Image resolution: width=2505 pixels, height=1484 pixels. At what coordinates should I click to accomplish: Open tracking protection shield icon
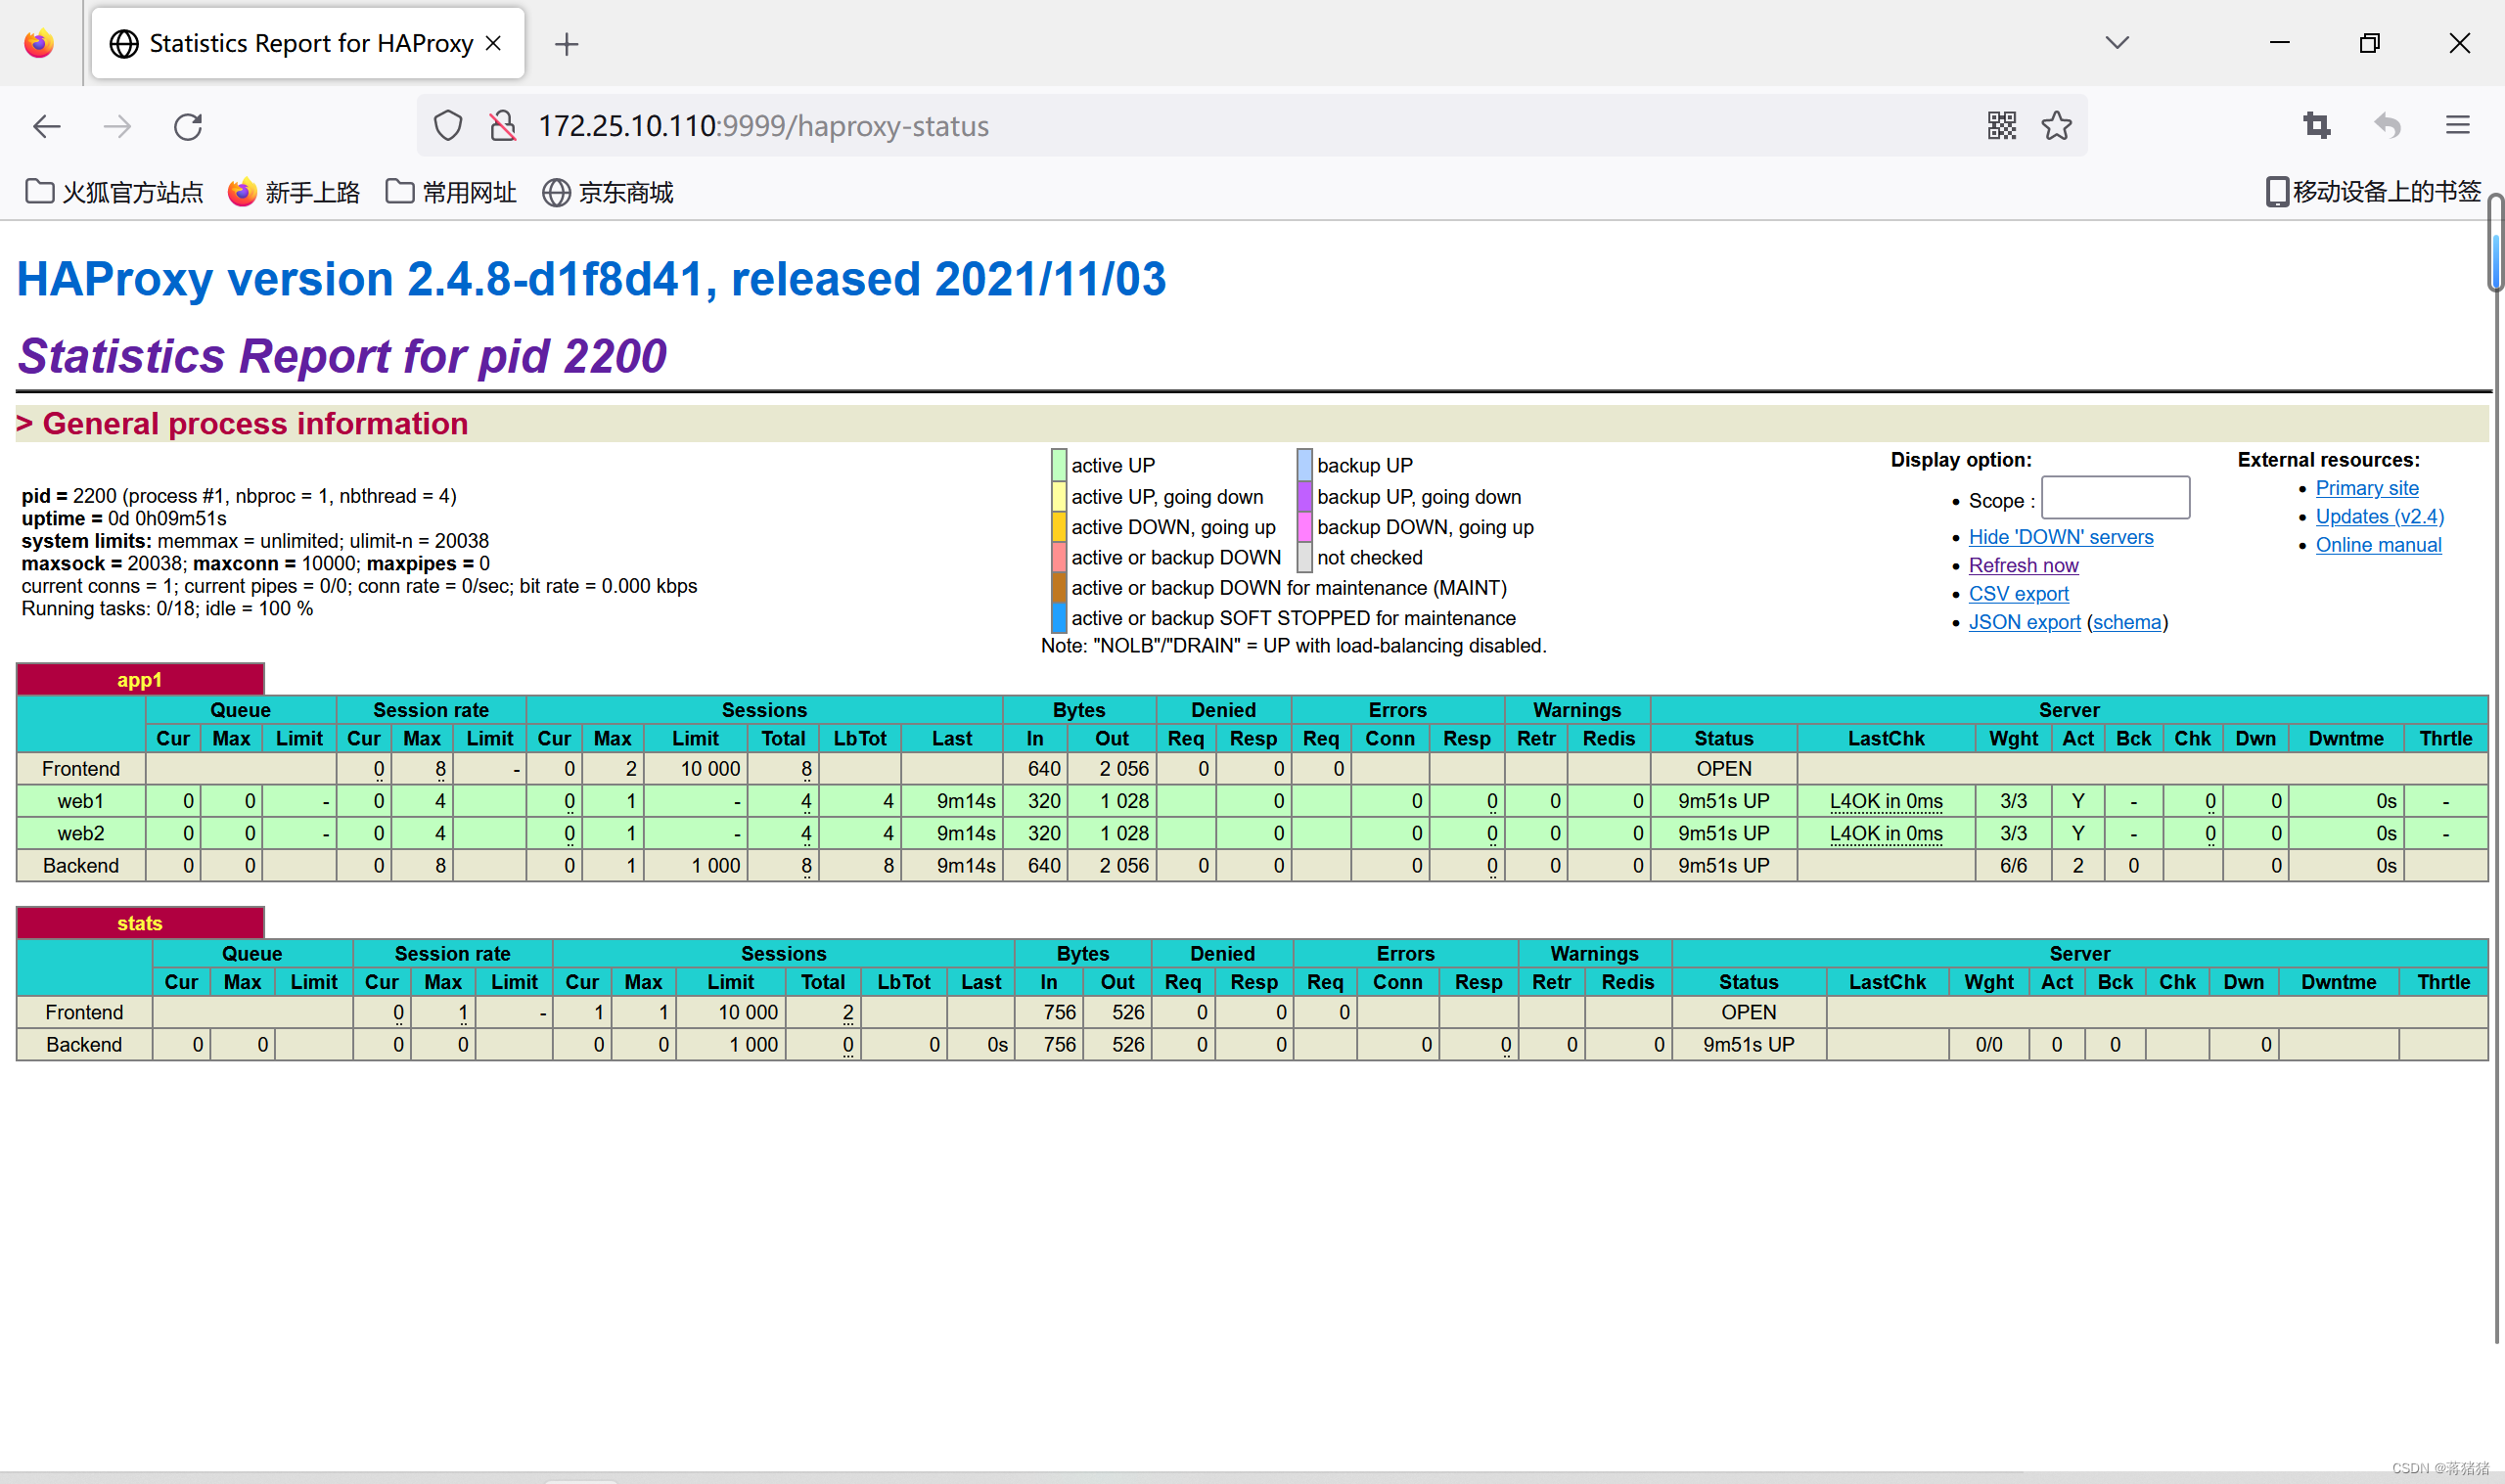point(448,126)
